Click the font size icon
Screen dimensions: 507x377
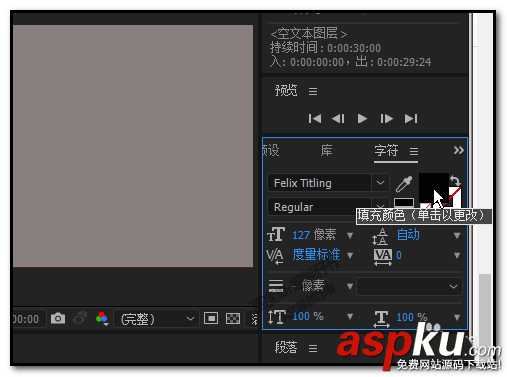tap(276, 235)
